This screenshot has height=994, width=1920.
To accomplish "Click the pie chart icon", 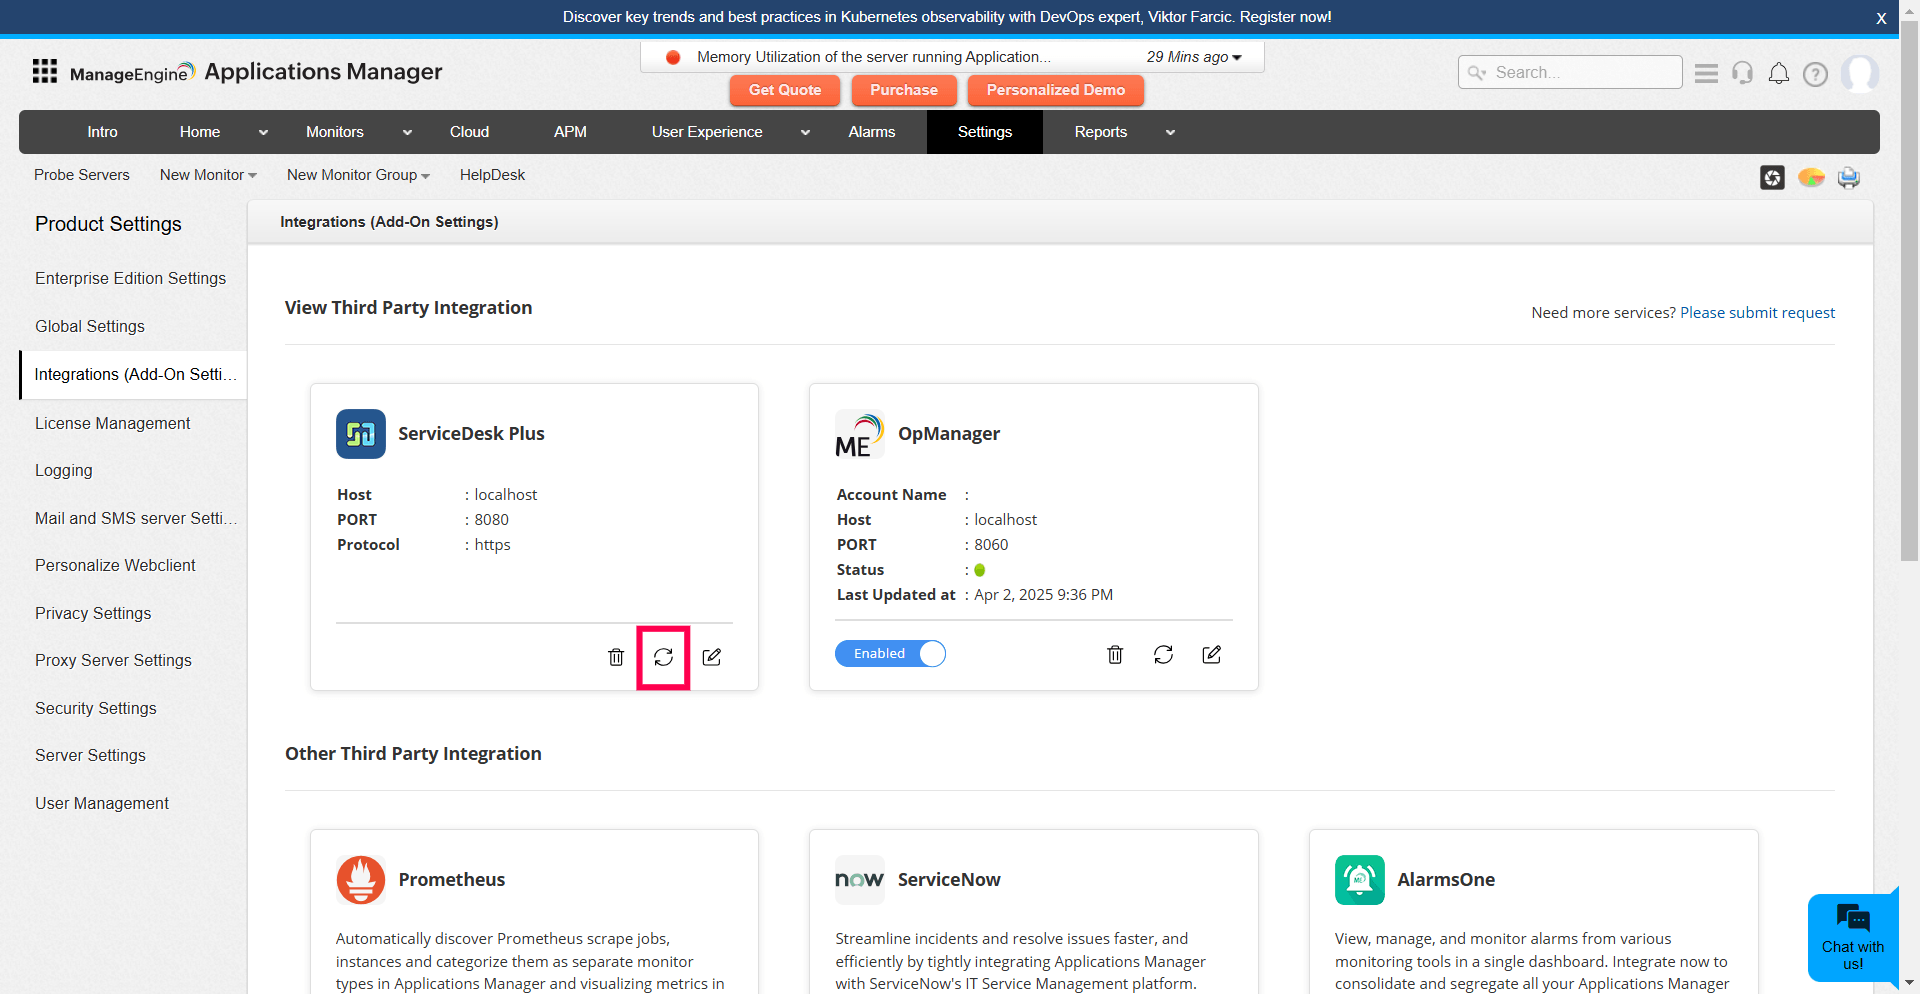I will tap(1811, 178).
